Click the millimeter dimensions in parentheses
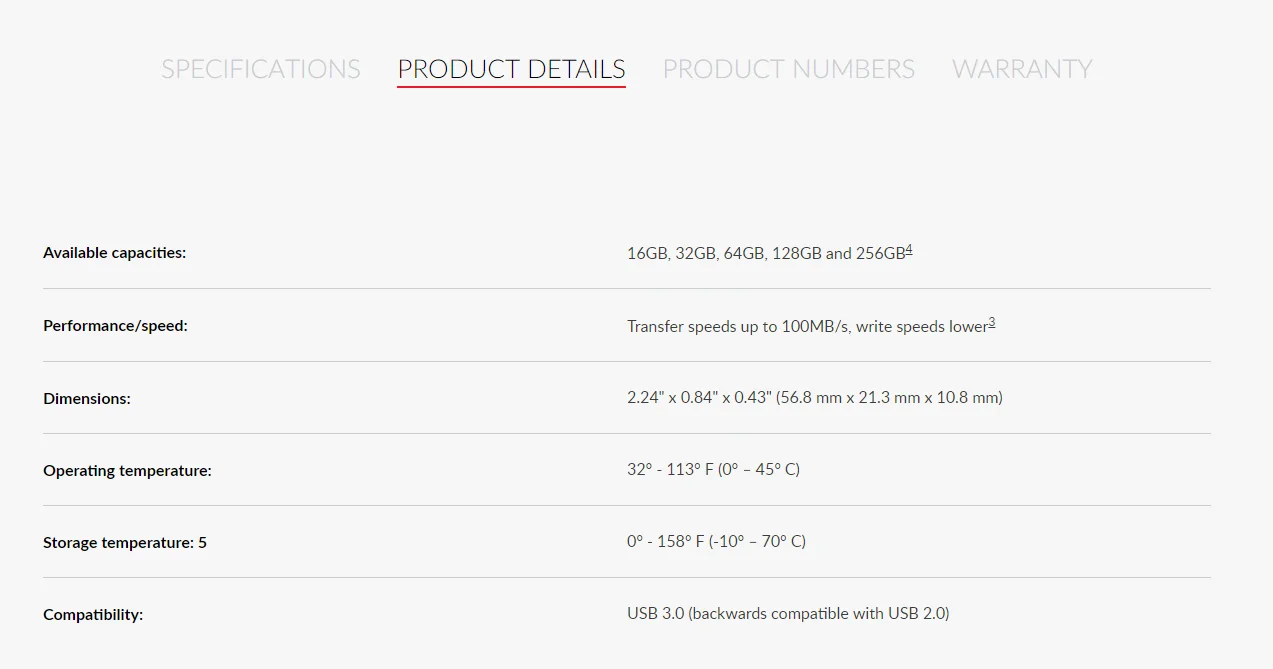The width and height of the screenshot is (1273, 669). [889, 398]
